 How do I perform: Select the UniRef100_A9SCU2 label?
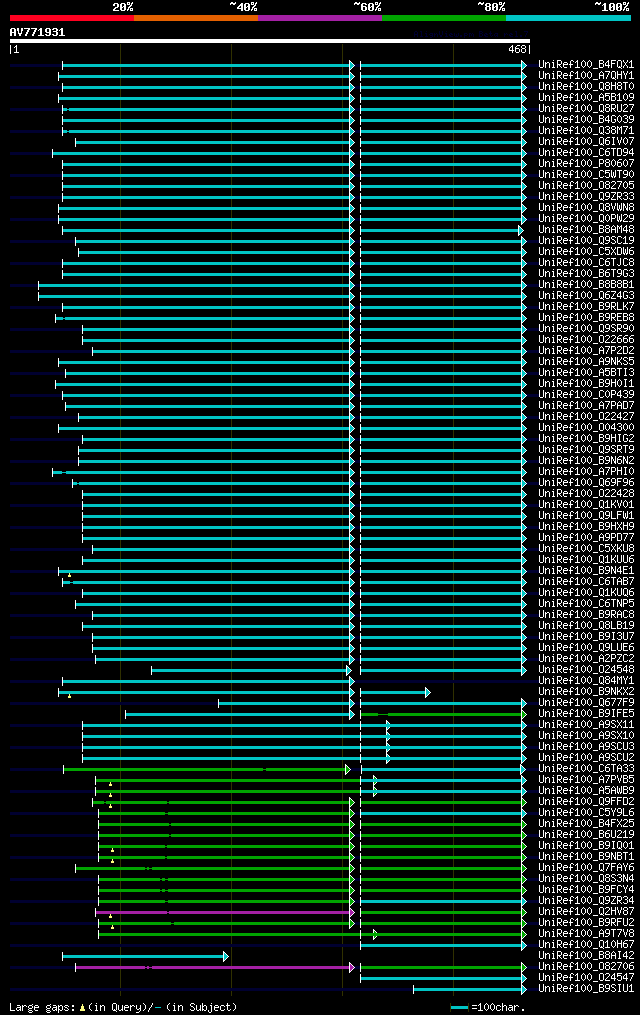click(586, 758)
